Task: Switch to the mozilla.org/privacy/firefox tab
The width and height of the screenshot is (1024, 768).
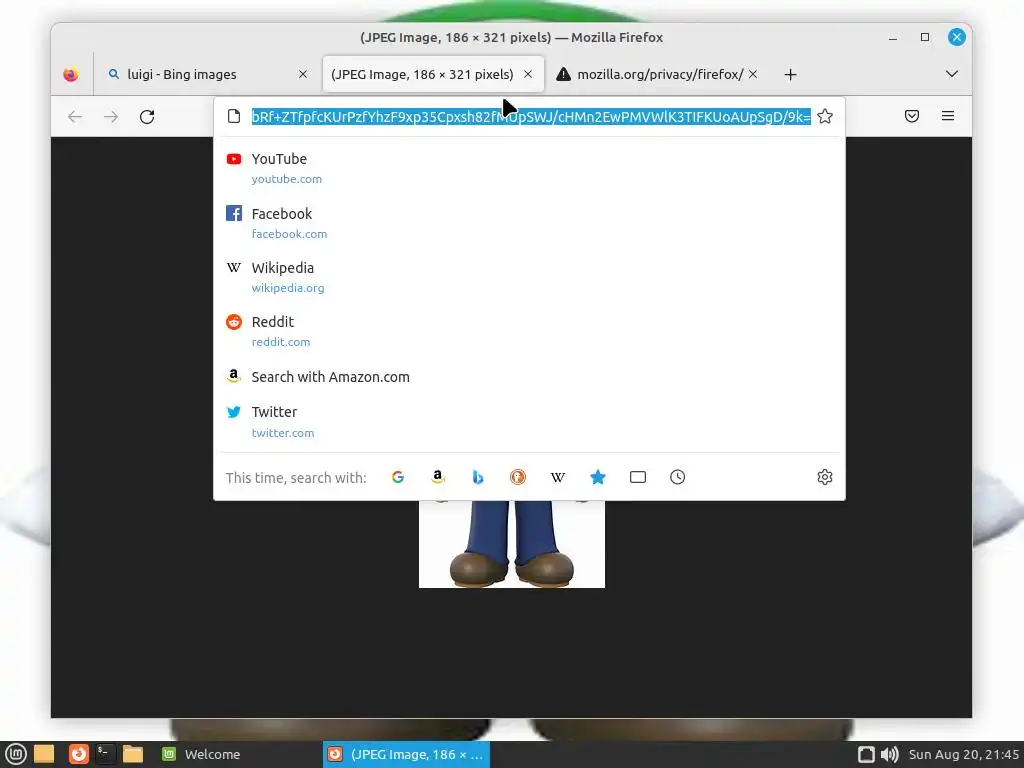Action: (658, 74)
